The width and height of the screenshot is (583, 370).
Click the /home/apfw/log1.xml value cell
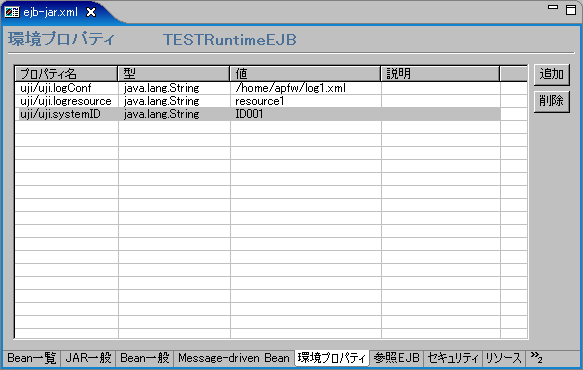coord(306,88)
